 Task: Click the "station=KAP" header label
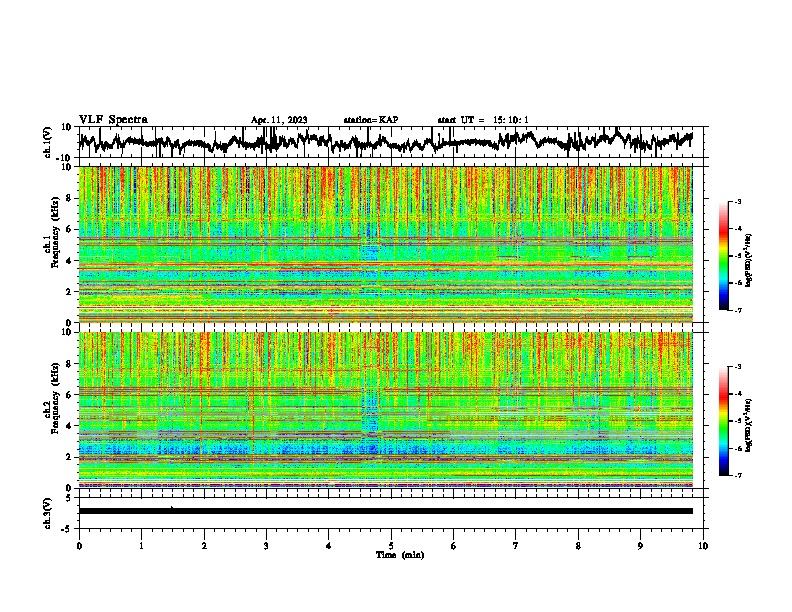click(371, 120)
